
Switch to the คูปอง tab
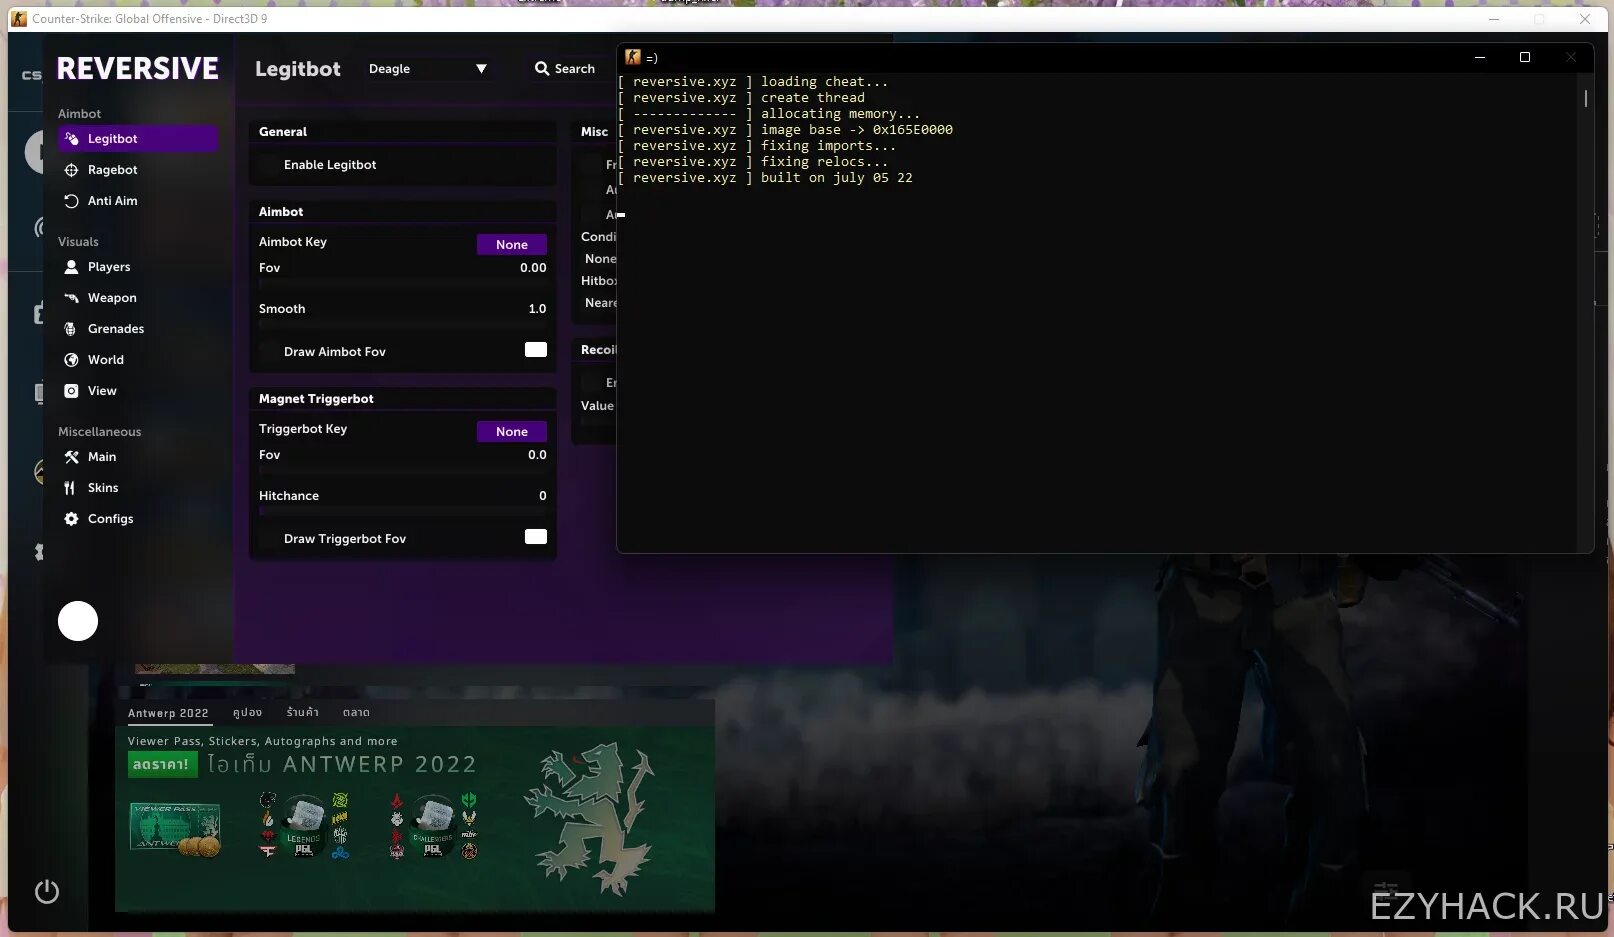247,713
